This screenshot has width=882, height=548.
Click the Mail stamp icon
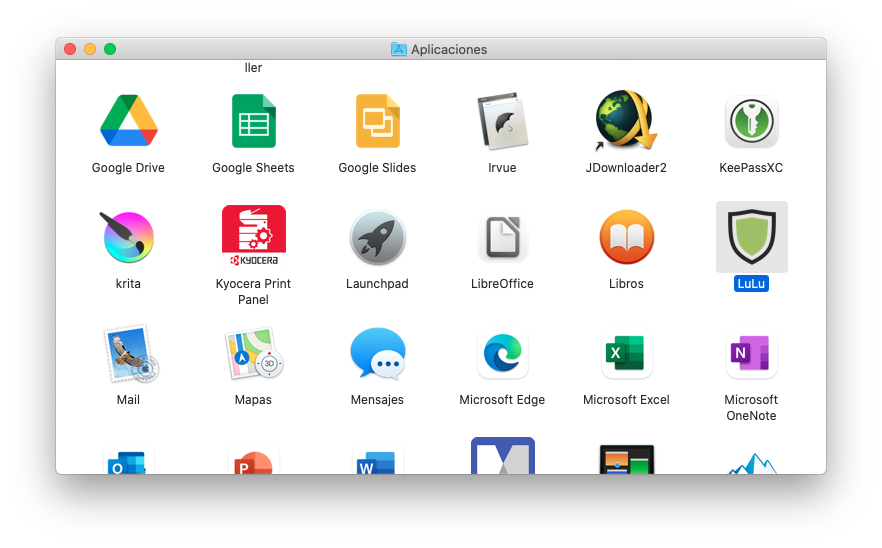130,354
